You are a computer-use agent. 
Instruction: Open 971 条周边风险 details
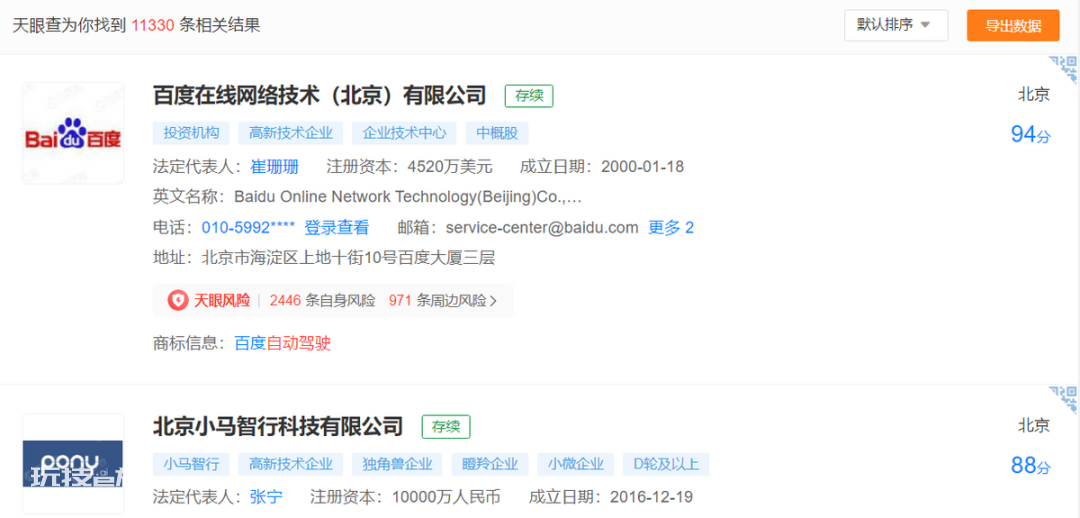[x=437, y=300]
